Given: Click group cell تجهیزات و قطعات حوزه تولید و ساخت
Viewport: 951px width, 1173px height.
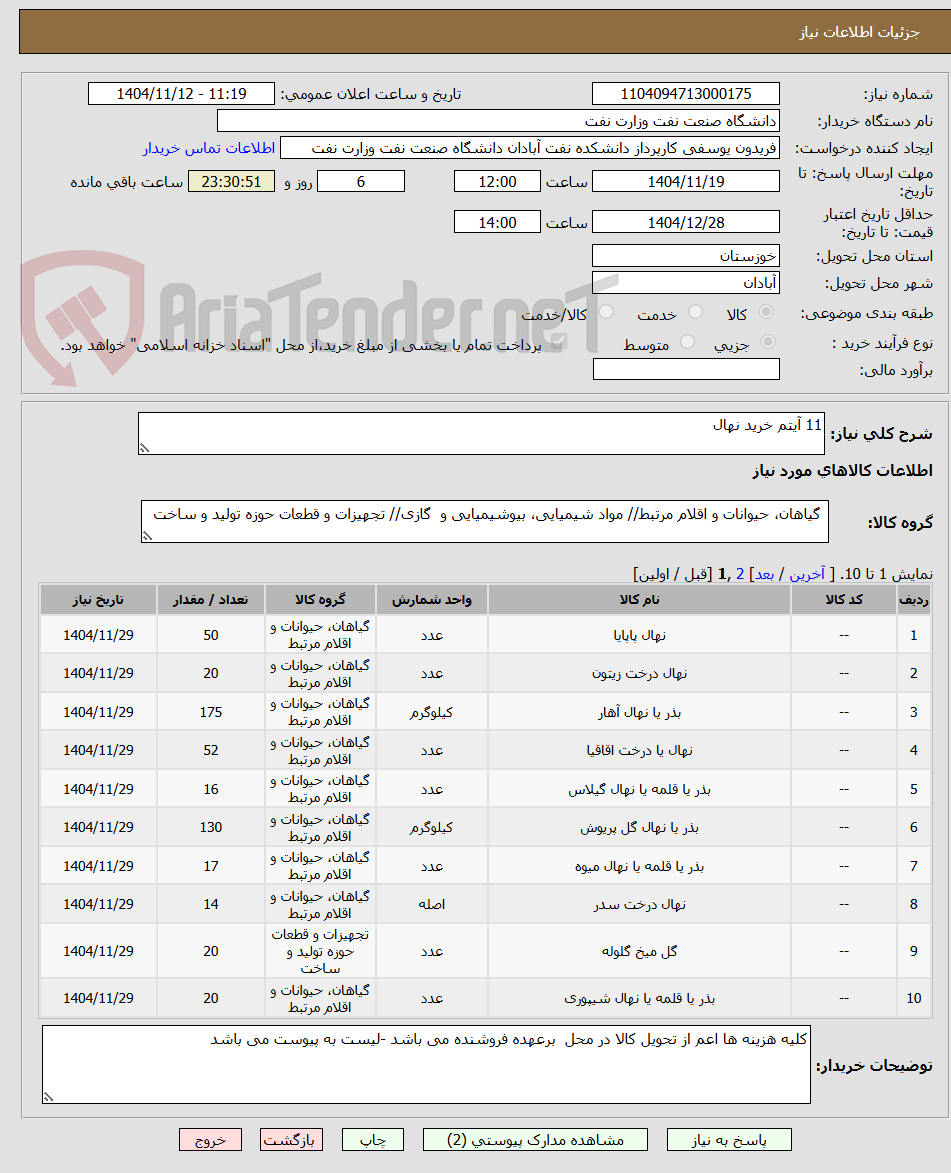Looking at the screenshot, I should (x=320, y=951).
